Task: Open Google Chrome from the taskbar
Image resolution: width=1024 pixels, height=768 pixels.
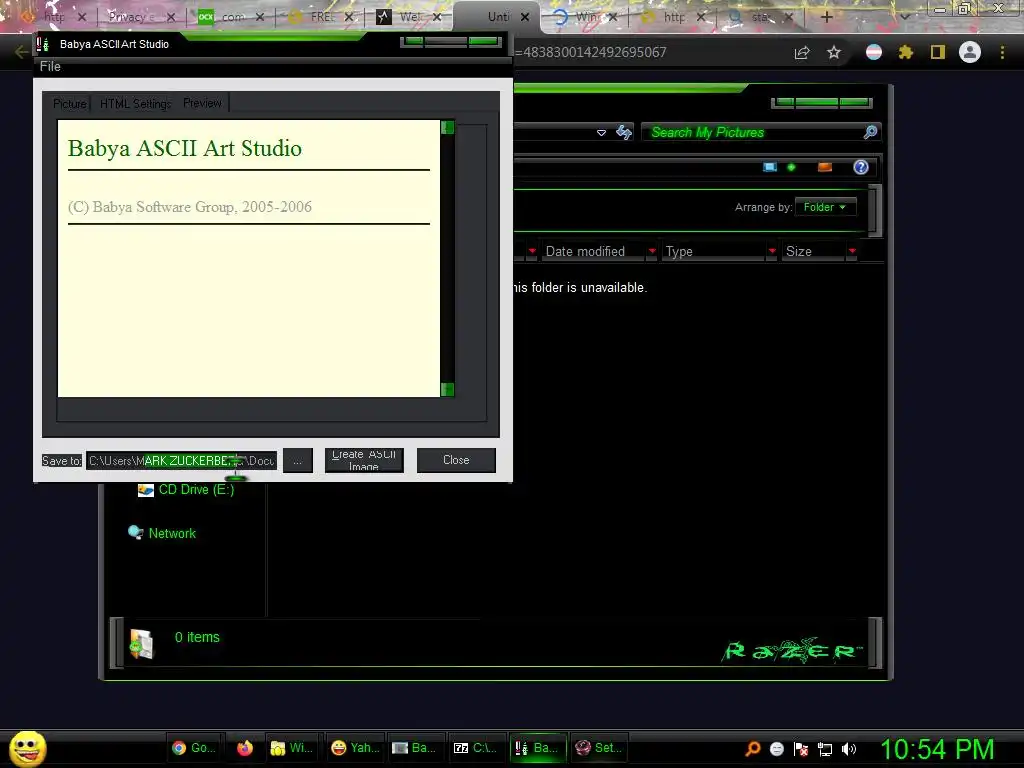Action: pos(194,748)
